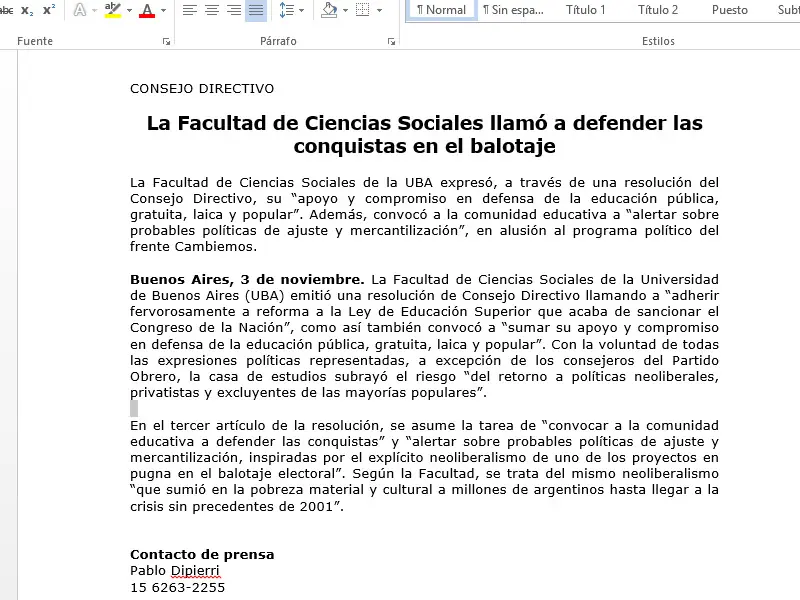Toggle justified text alignment
This screenshot has width=800, height=600.
coord(256,10)
